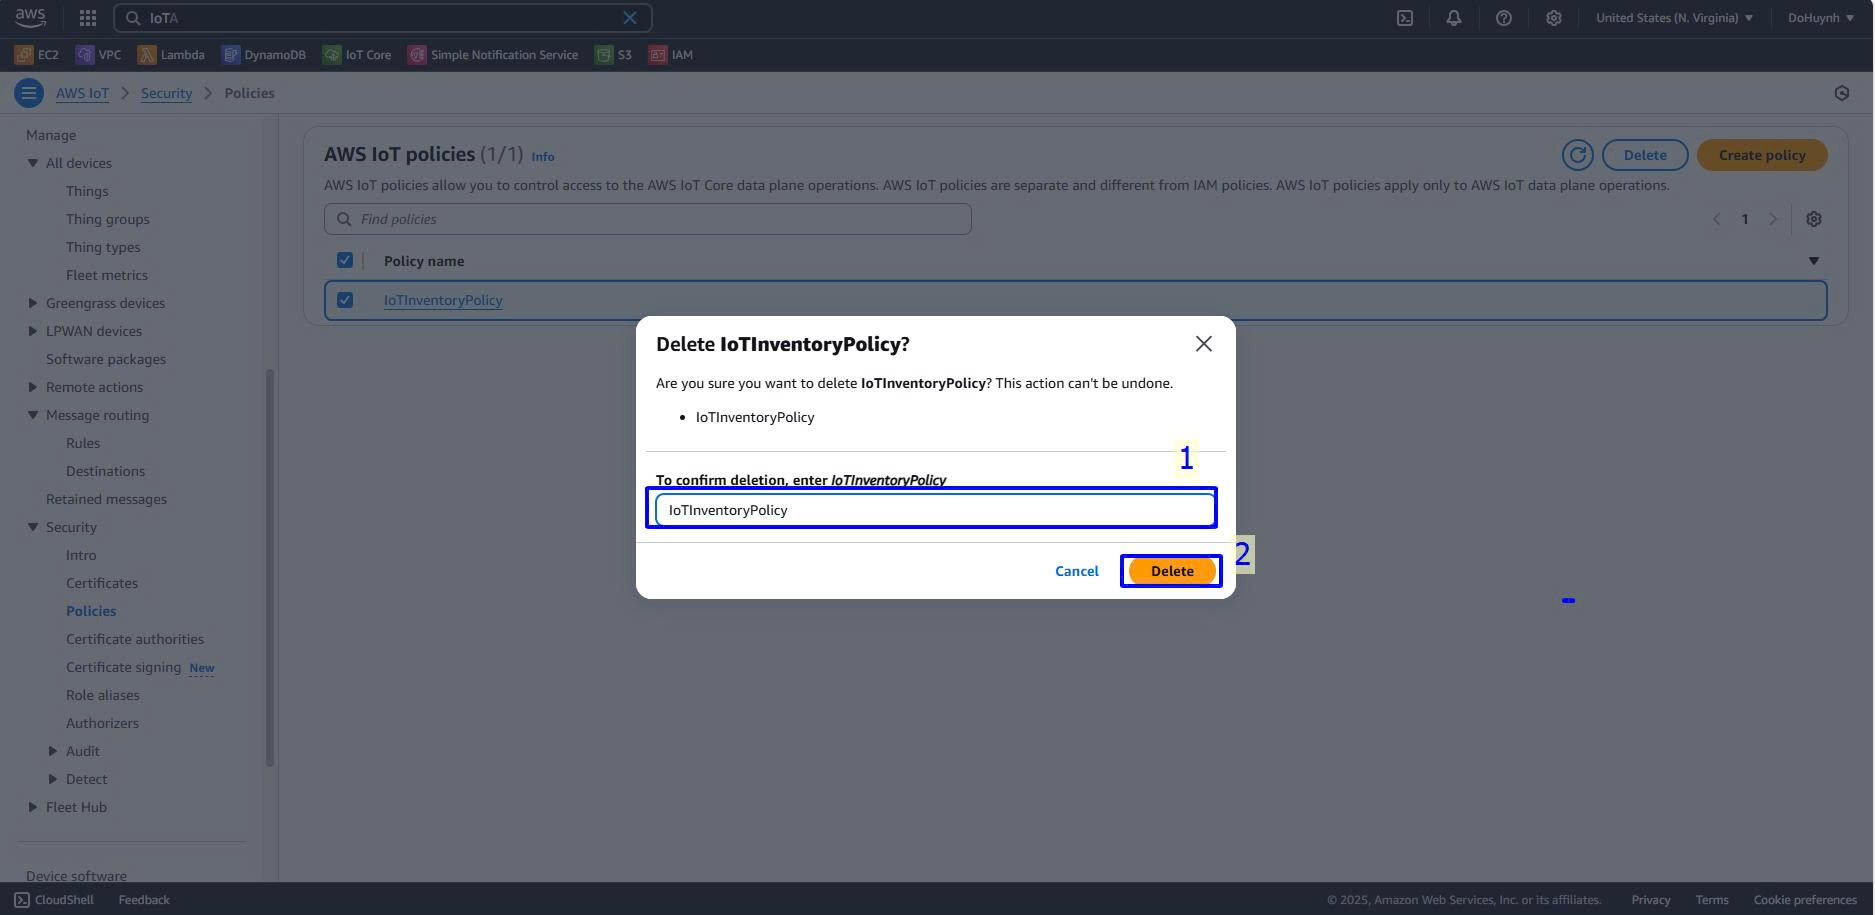Launch CloudShell from the top bar icon
Viewport: 1875px width, 915px height.
pos(1405,18)
